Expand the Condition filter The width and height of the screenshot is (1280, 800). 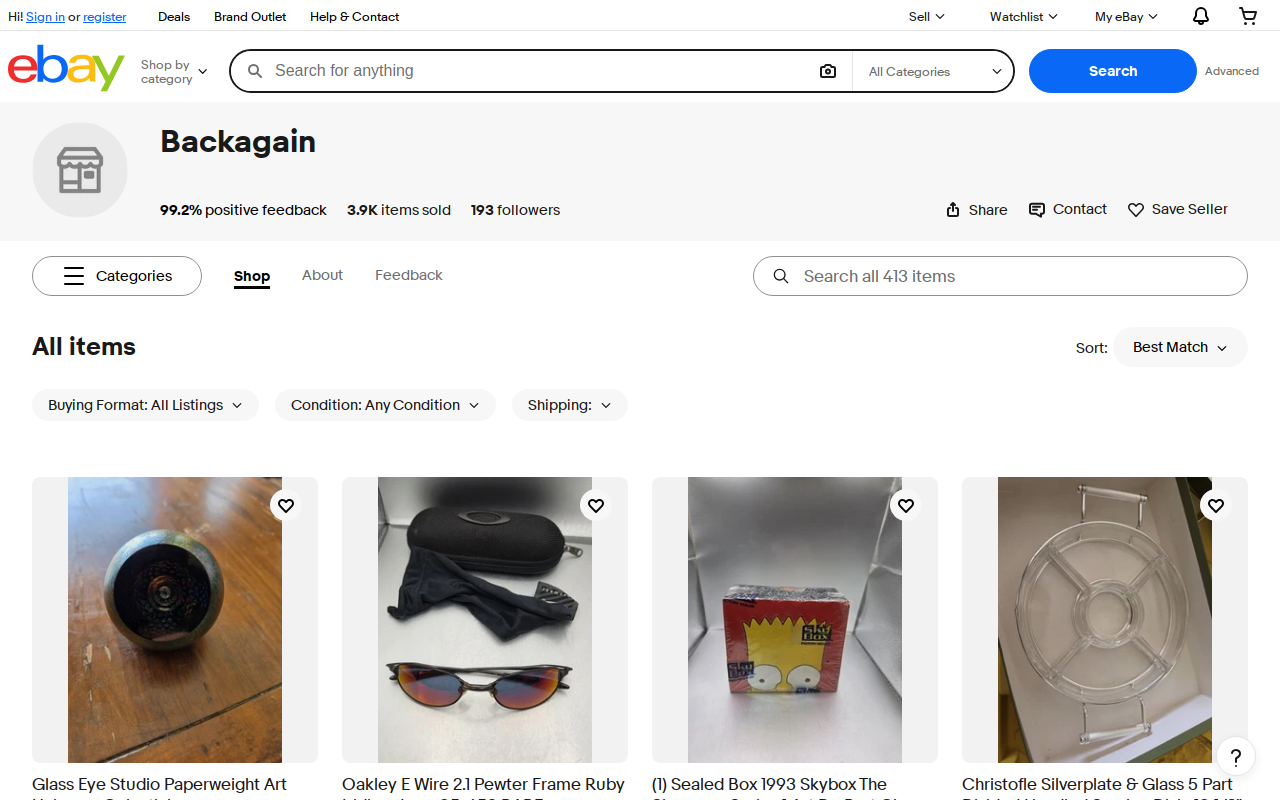[x=385, y=405]
